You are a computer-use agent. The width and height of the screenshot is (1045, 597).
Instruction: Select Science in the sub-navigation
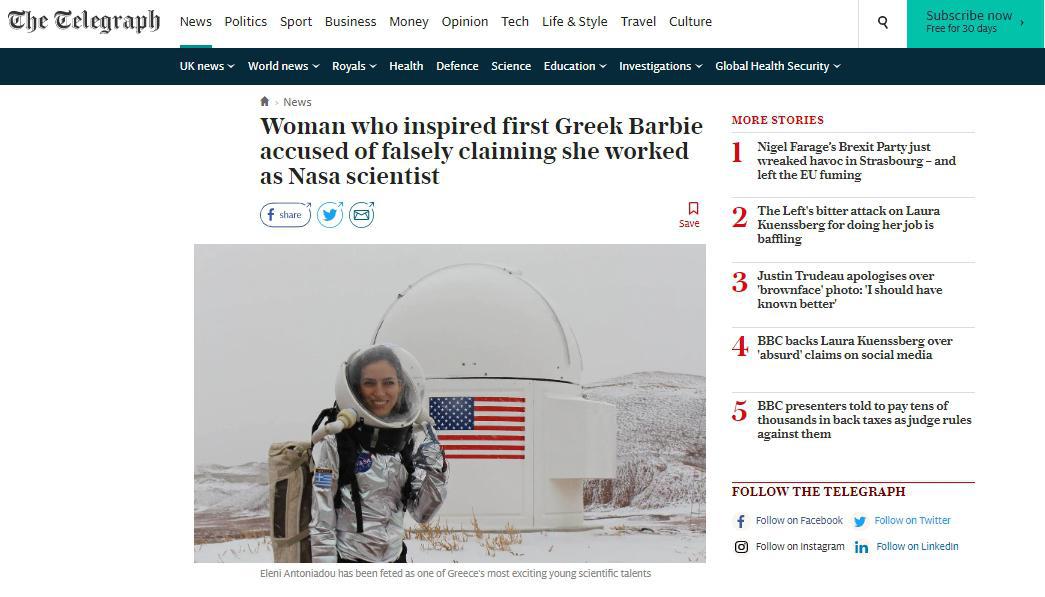(x=511, y=66)
